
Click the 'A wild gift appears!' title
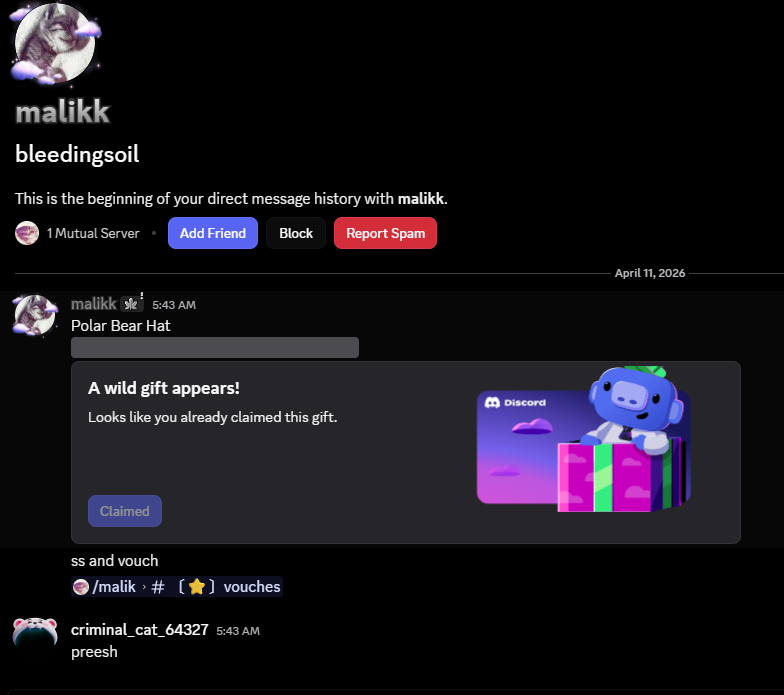point(164,388)
